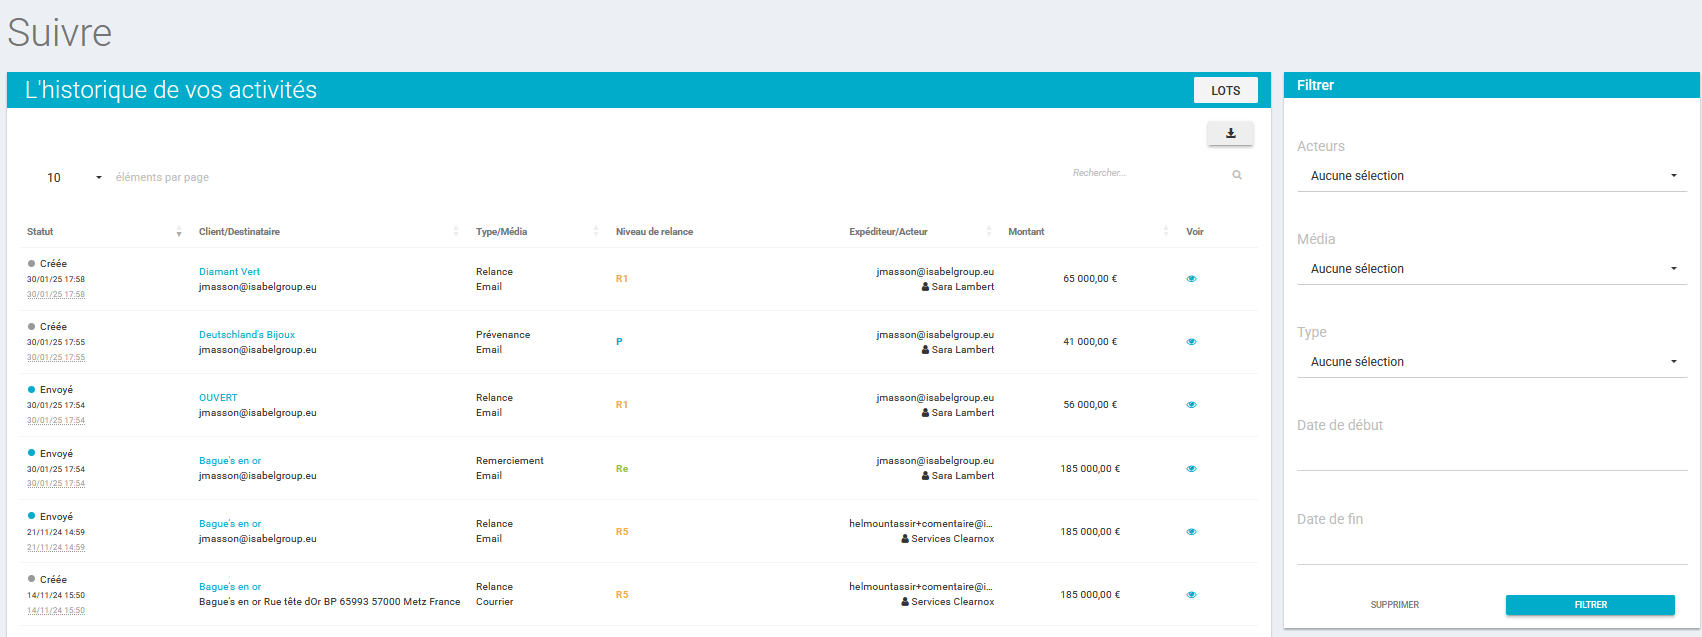The width and height of the screenshot is (1702, 637).
Task: Click the download export icon button
Action: [1230, 133]
